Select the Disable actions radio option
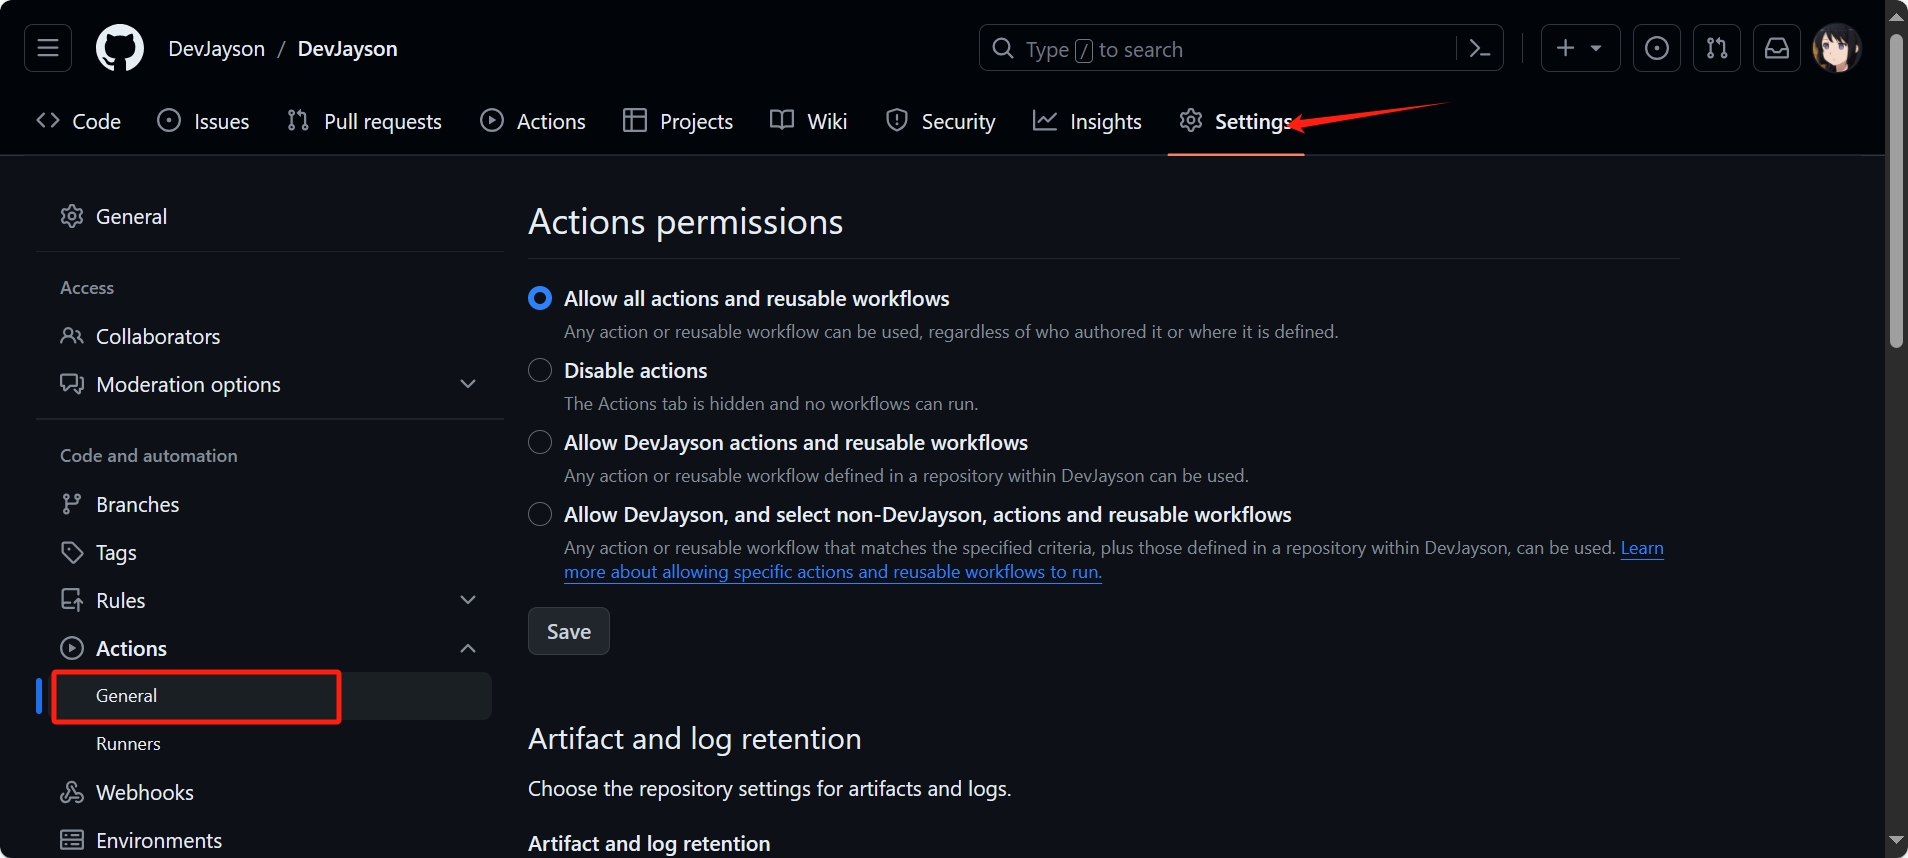This screenshot has width=1908, height=858. [540, 370]
